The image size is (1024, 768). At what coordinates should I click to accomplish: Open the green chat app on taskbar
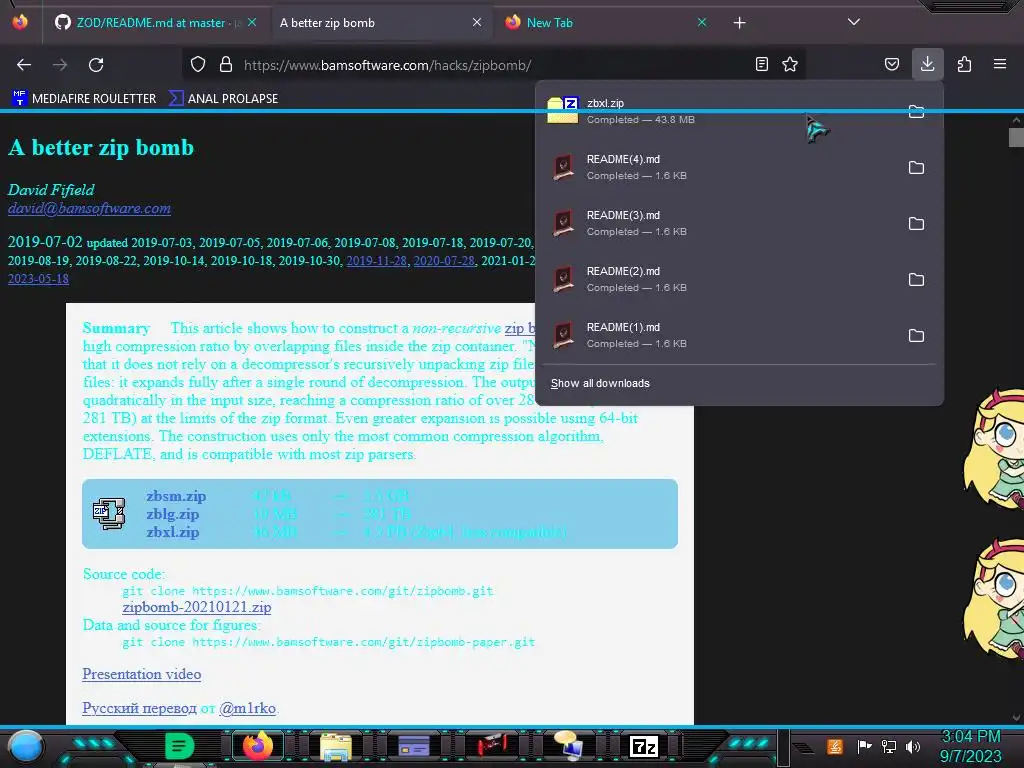pyautogui.click(x=179, y=746)
